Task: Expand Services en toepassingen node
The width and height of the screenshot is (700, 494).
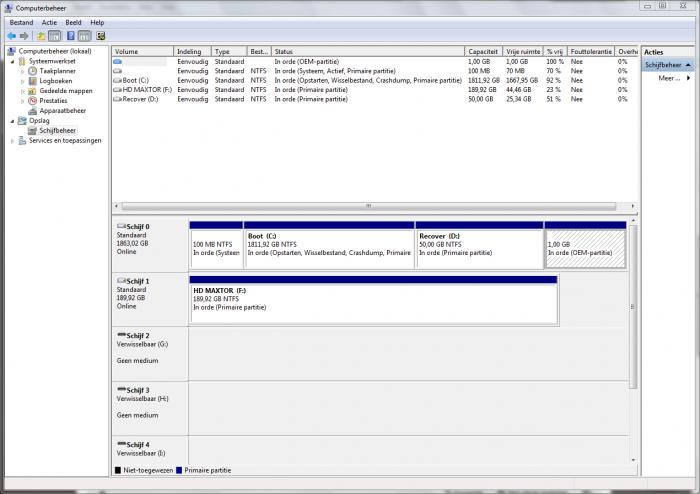Action: (12, 141)
